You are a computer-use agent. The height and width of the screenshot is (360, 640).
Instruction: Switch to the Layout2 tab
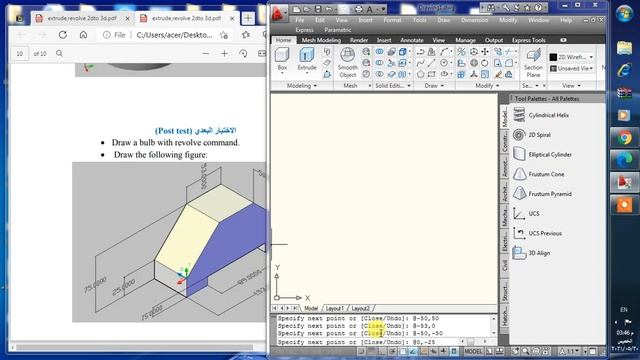360,308
